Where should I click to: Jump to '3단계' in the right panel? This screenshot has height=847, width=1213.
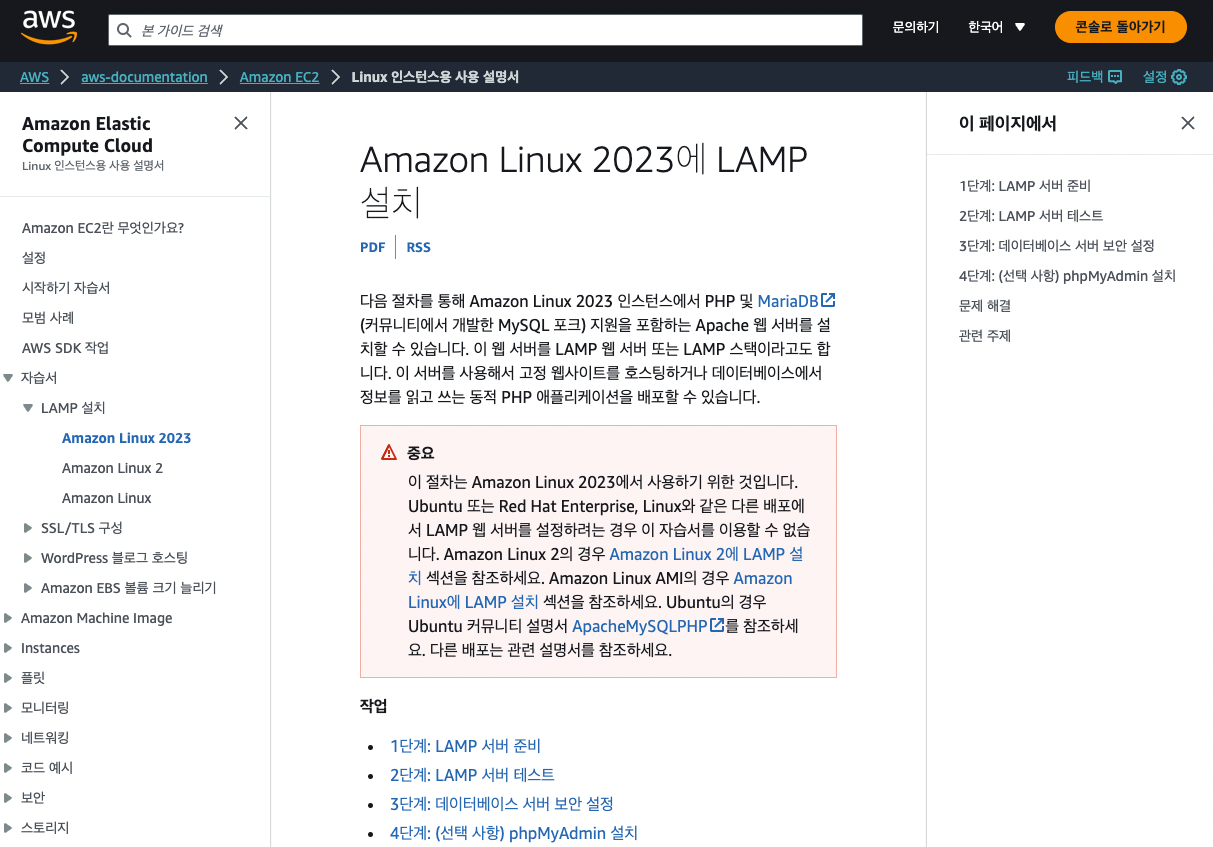pos(1057,246)
